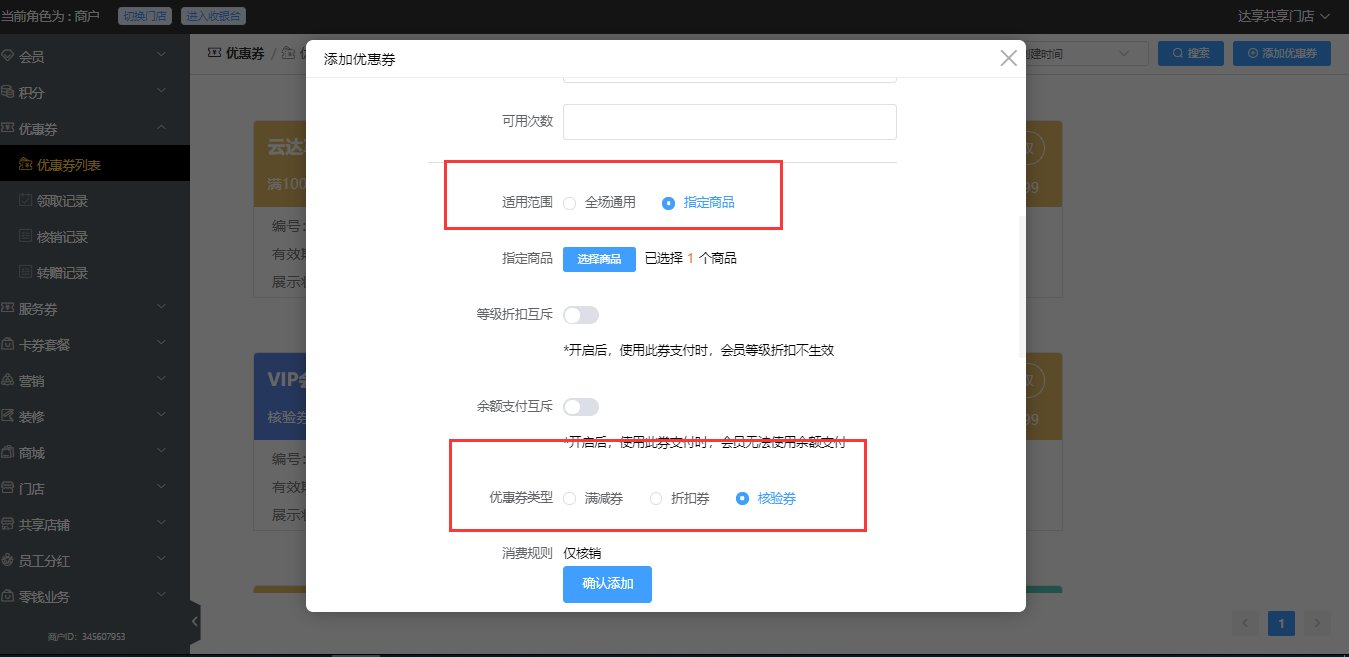Expand the 门店 menu chevron
This screenshot has height=657, width=1349.
[x=162, y=488]
